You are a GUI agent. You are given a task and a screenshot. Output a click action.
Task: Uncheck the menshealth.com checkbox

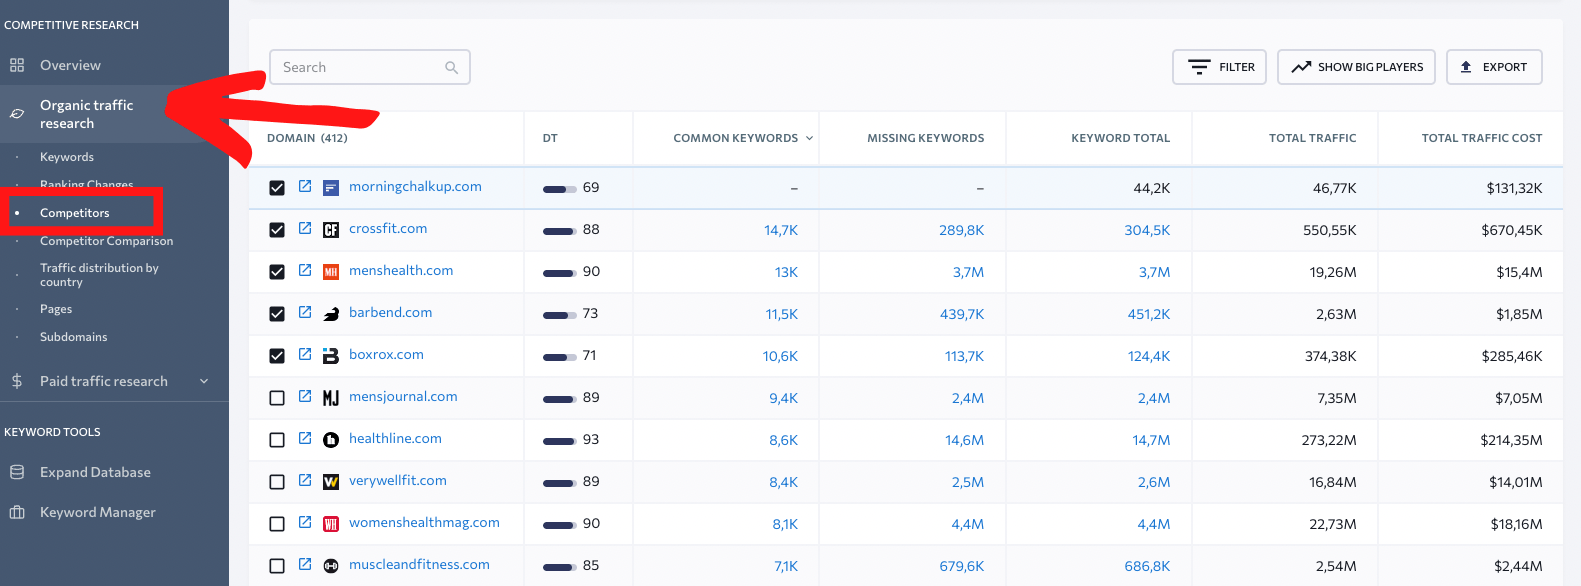point(277,272)
